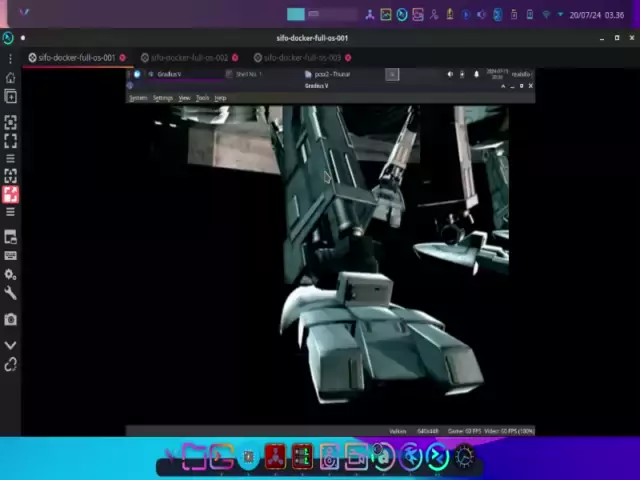This screenshot has width=640, height=480.
Task: Click the new tab icon below home
Action: [10, 96]
